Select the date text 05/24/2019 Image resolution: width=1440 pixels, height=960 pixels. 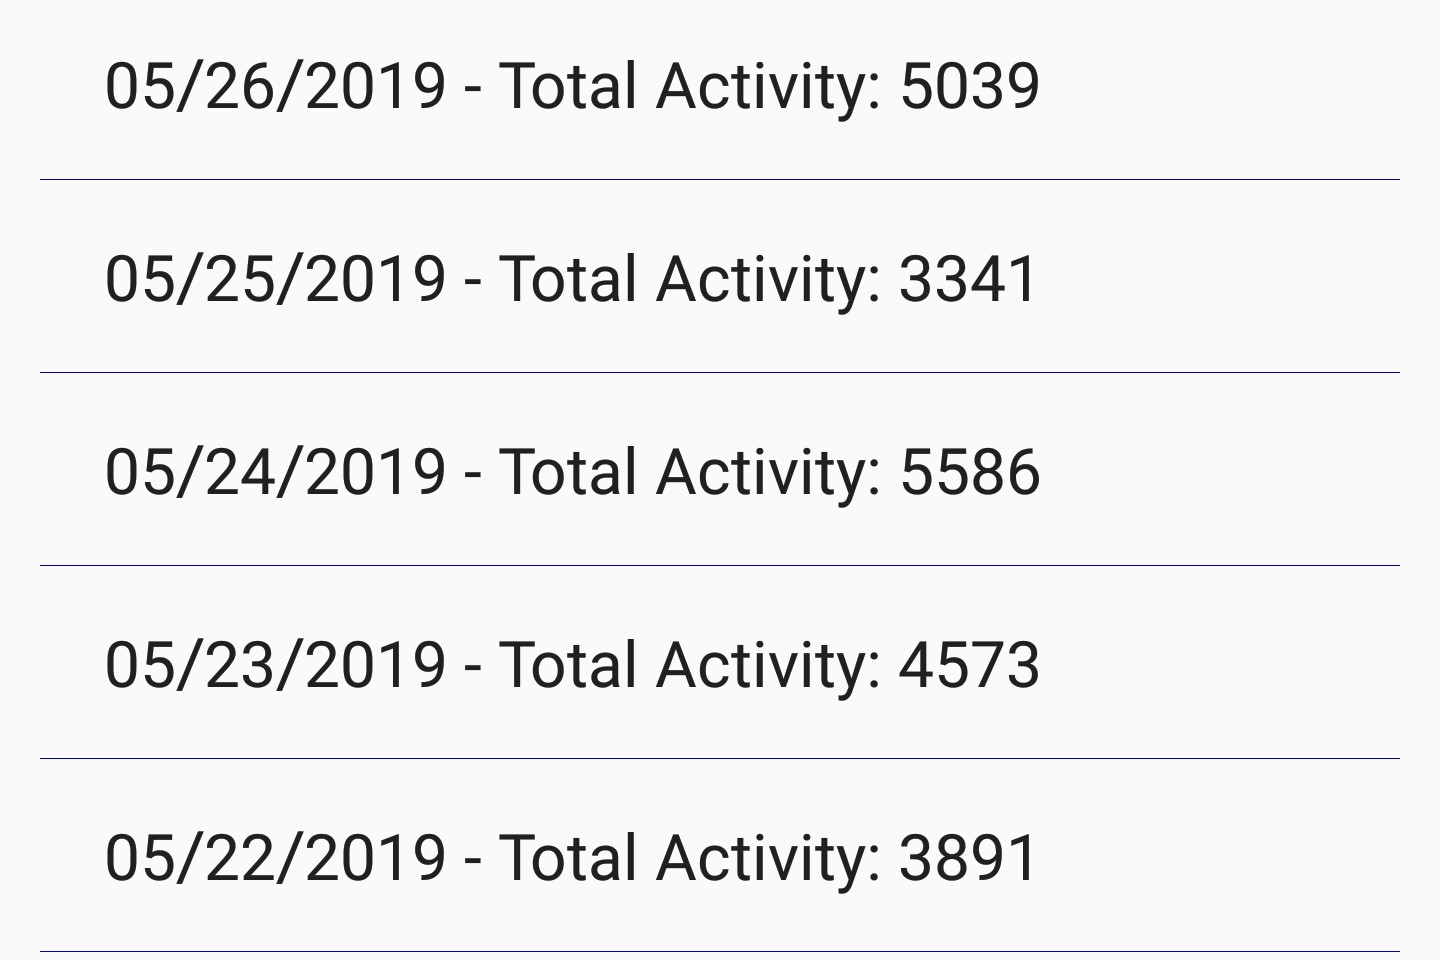point(275,472)
